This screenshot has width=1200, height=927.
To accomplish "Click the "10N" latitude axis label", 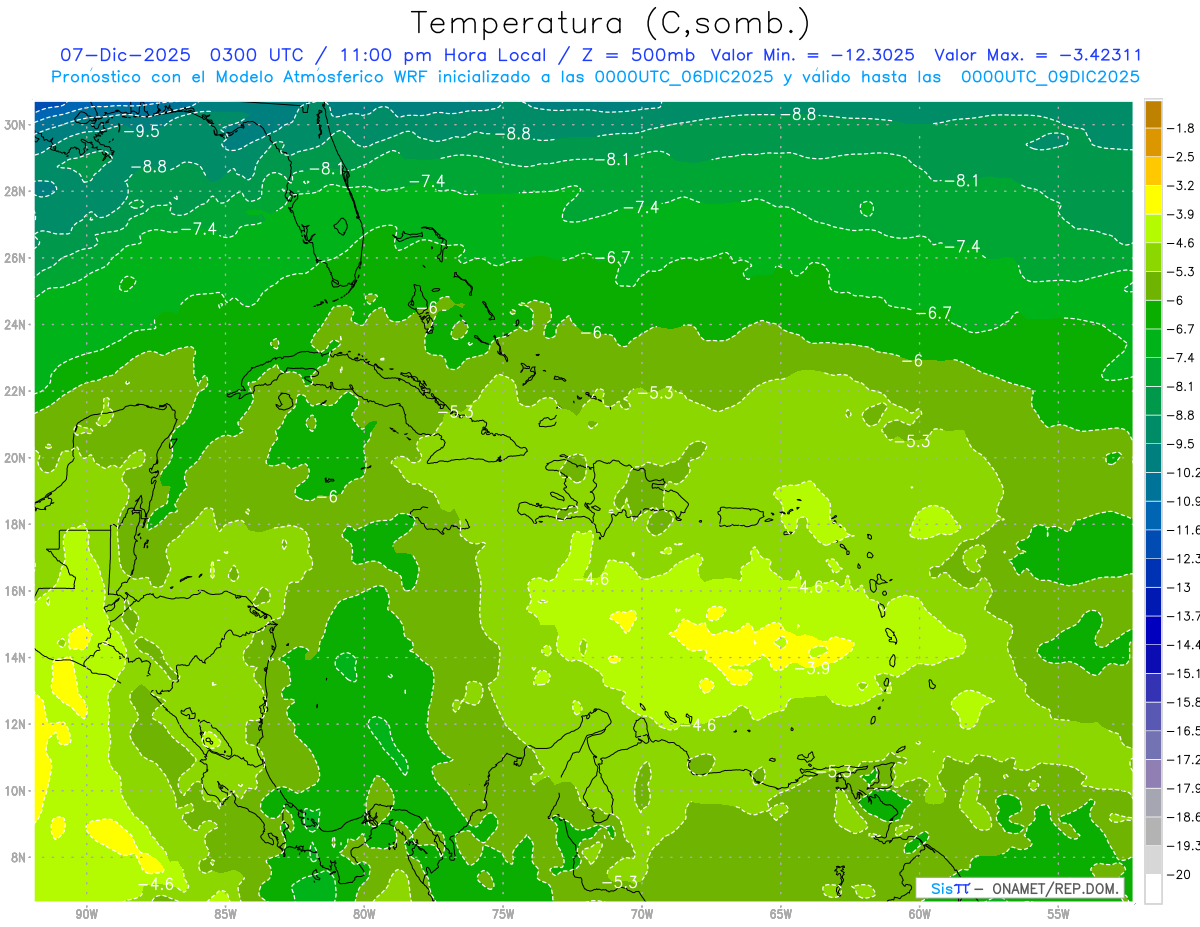I will click(16, 791).
